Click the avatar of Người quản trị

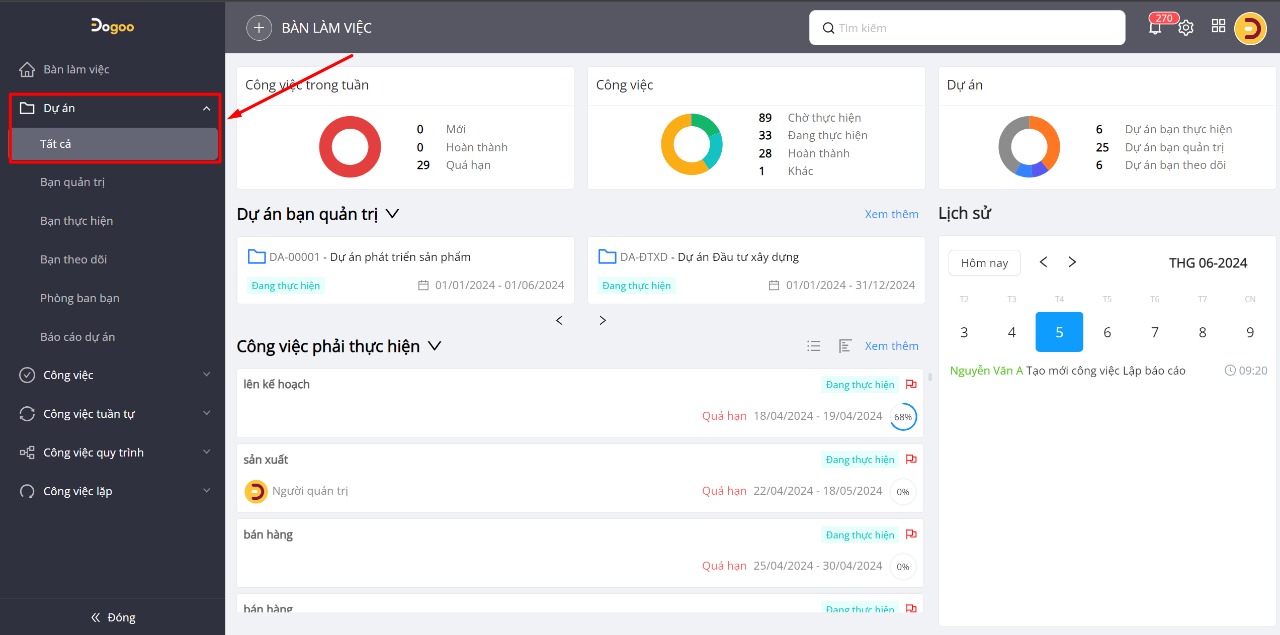(256, 491)
